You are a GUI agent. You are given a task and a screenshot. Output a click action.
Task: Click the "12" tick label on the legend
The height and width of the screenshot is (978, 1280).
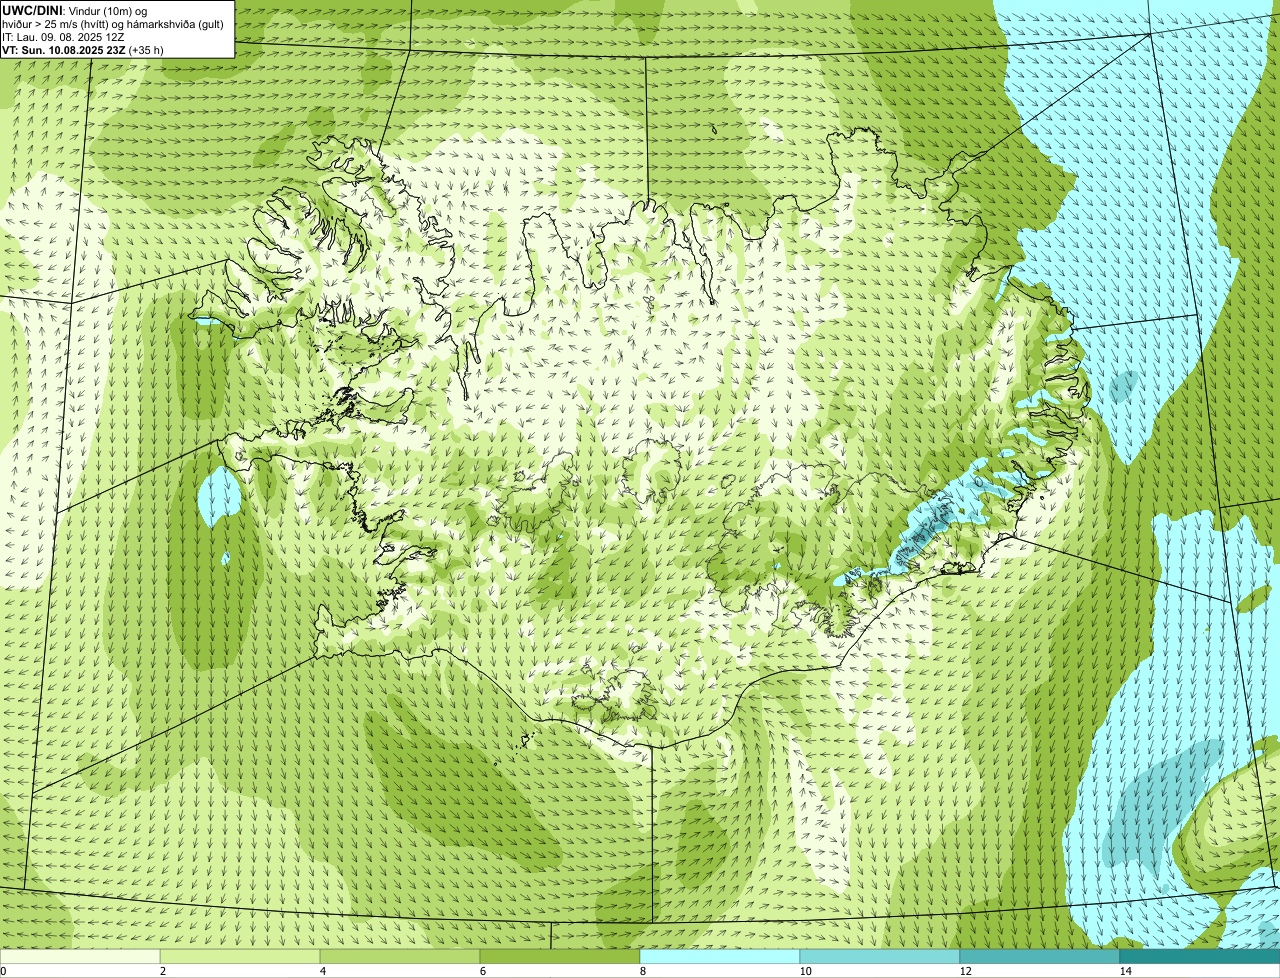coord(965,971)
